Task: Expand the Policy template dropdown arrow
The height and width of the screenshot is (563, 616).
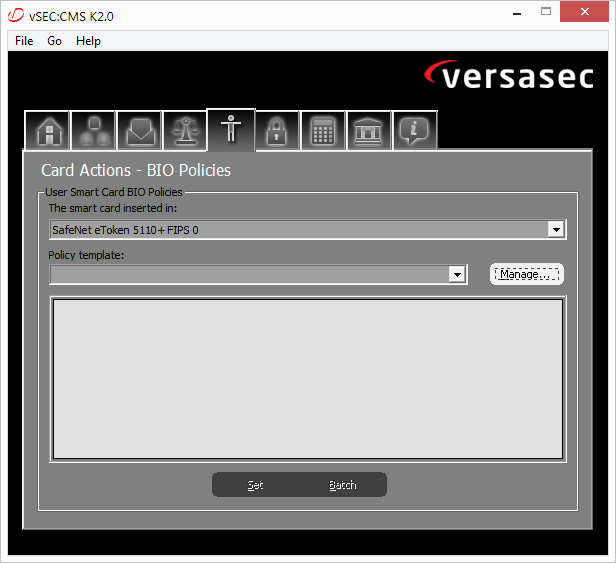Action: [x=457, y=274]
